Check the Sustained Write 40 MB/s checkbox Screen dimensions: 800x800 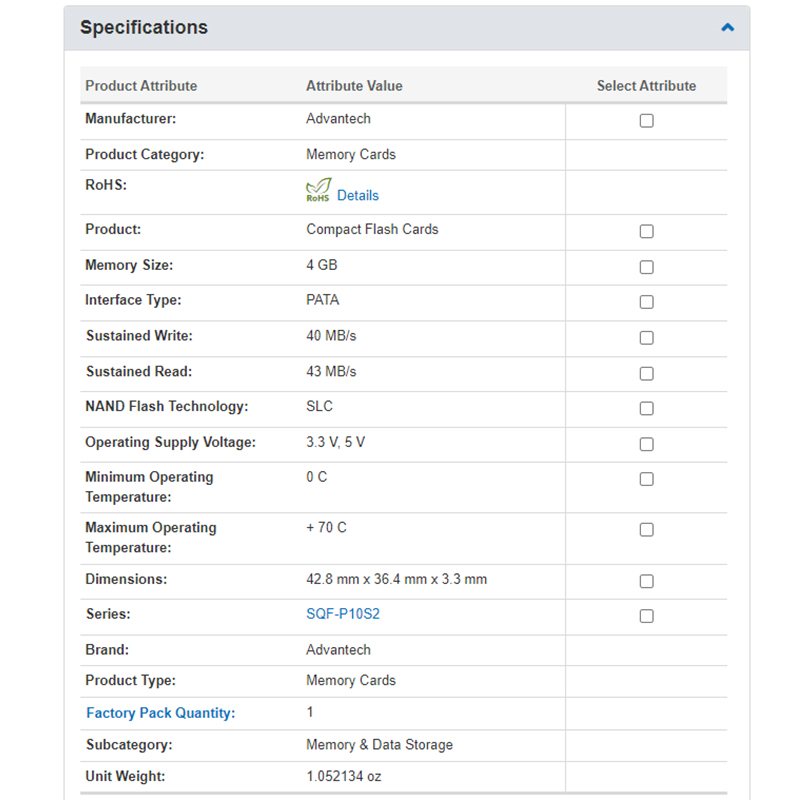click(x=646, y=338)
